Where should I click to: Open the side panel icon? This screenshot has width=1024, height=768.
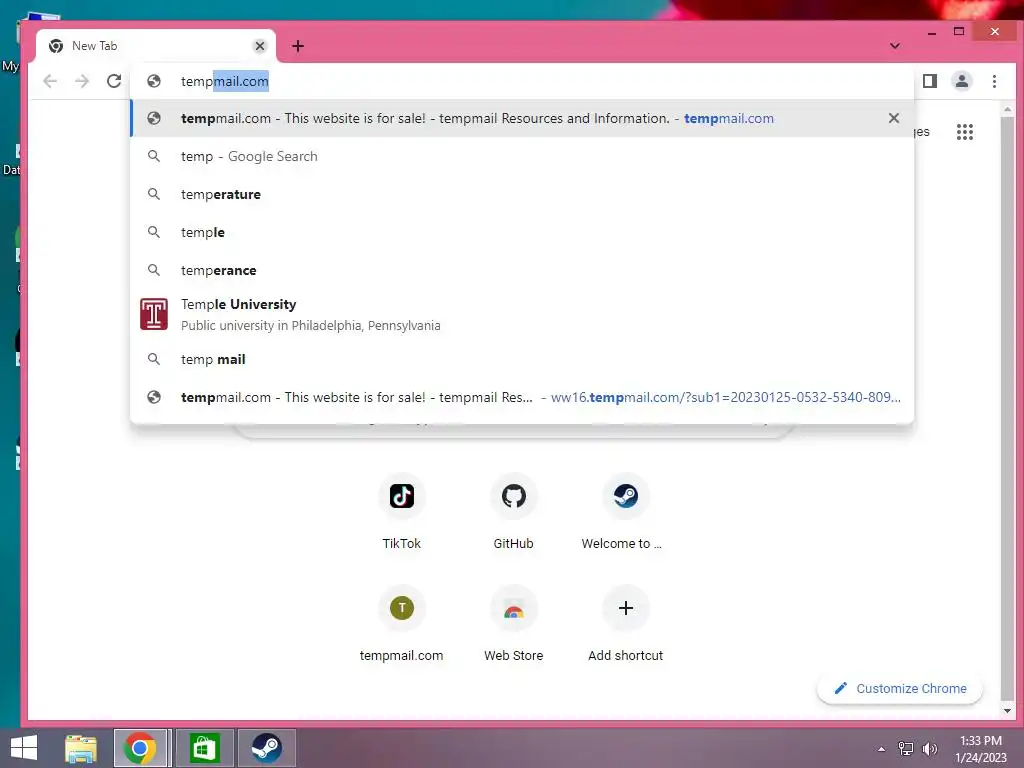point(930,81)
